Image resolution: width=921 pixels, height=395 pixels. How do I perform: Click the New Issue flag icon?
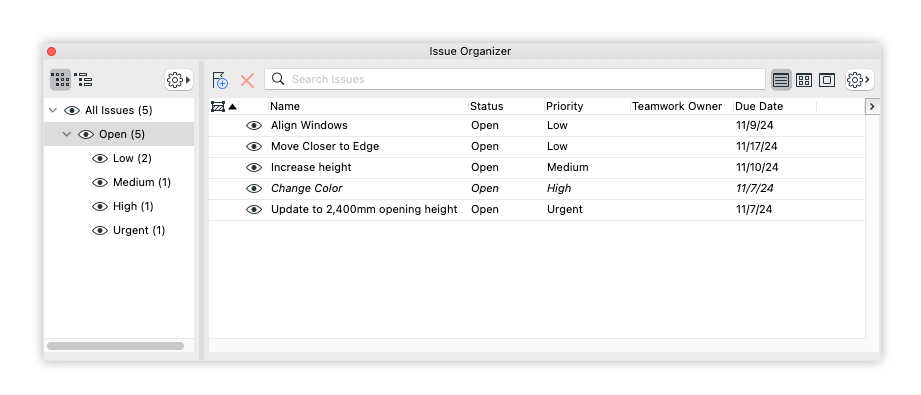click(220, 80)
